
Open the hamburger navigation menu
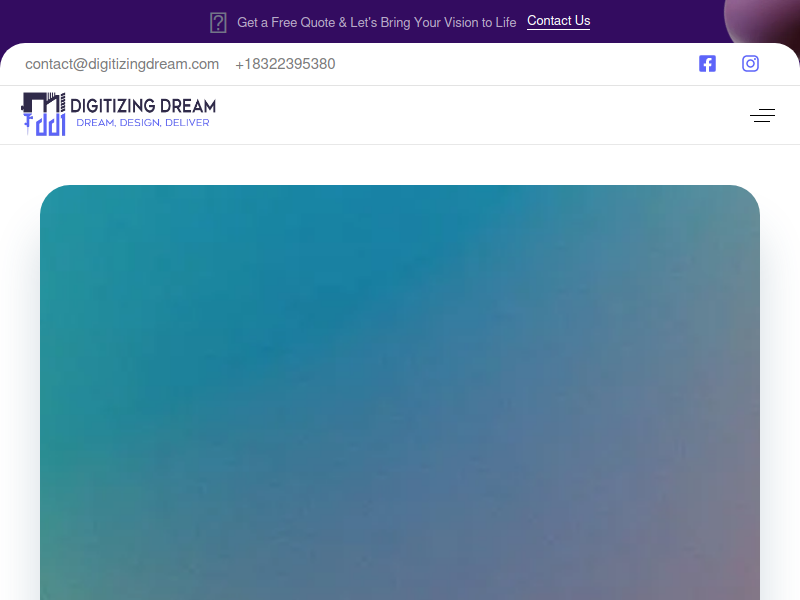coord(762,115)
